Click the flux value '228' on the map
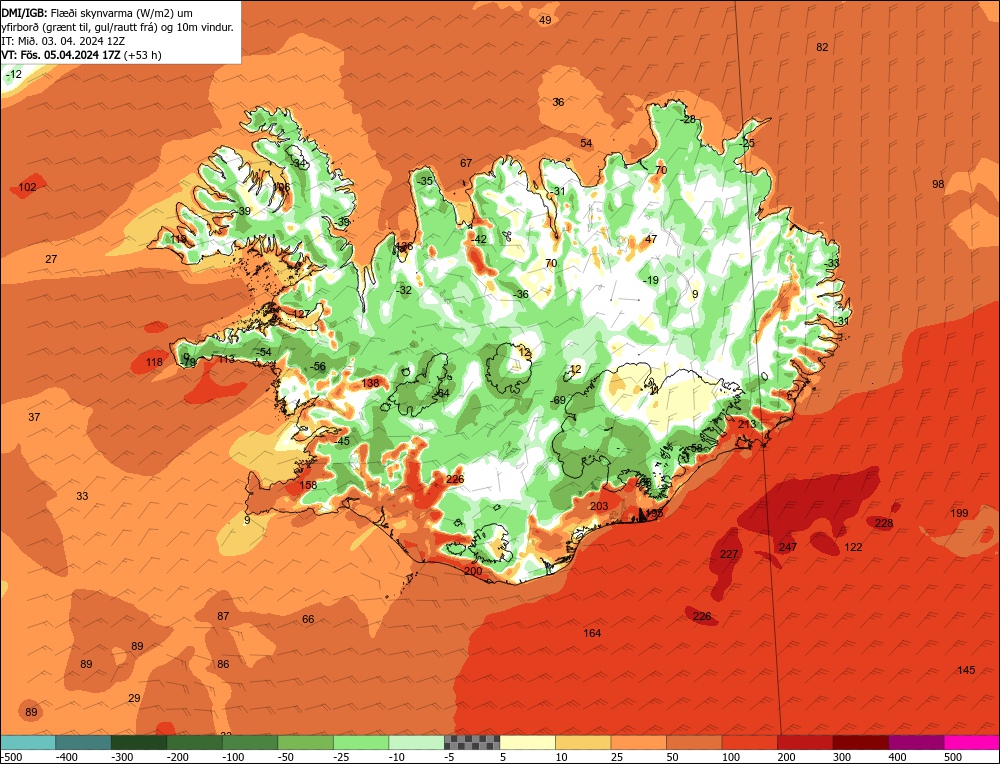Viewport: 1000px width, 764px height. (x=884, y=524)
